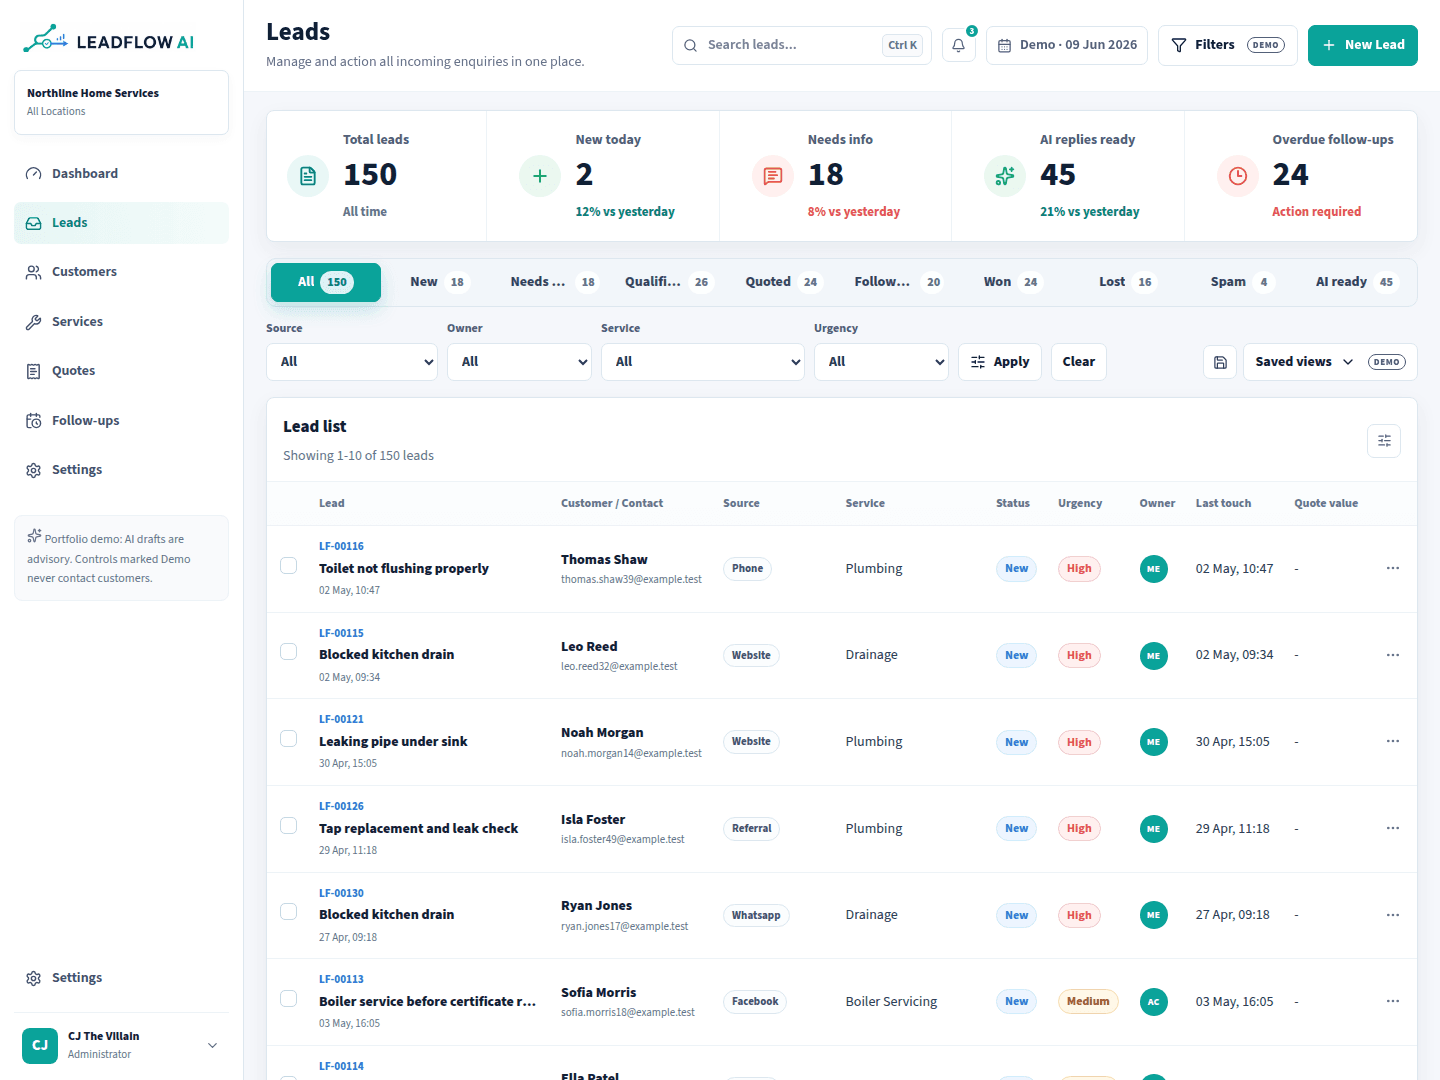Image resolution: width=1440 pixels, height=1080 pixels.
Task: Open the Source filter dropdown
Action: click(x=352, y=362)
